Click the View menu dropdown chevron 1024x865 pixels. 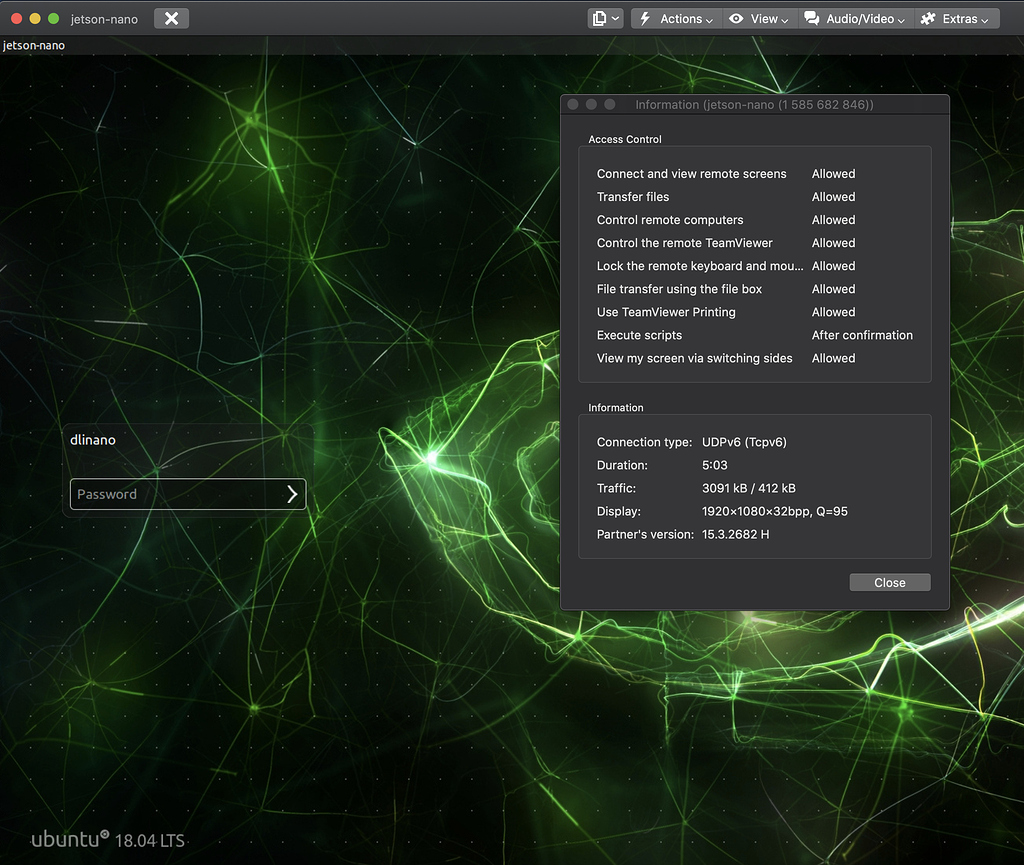[784, 20]
